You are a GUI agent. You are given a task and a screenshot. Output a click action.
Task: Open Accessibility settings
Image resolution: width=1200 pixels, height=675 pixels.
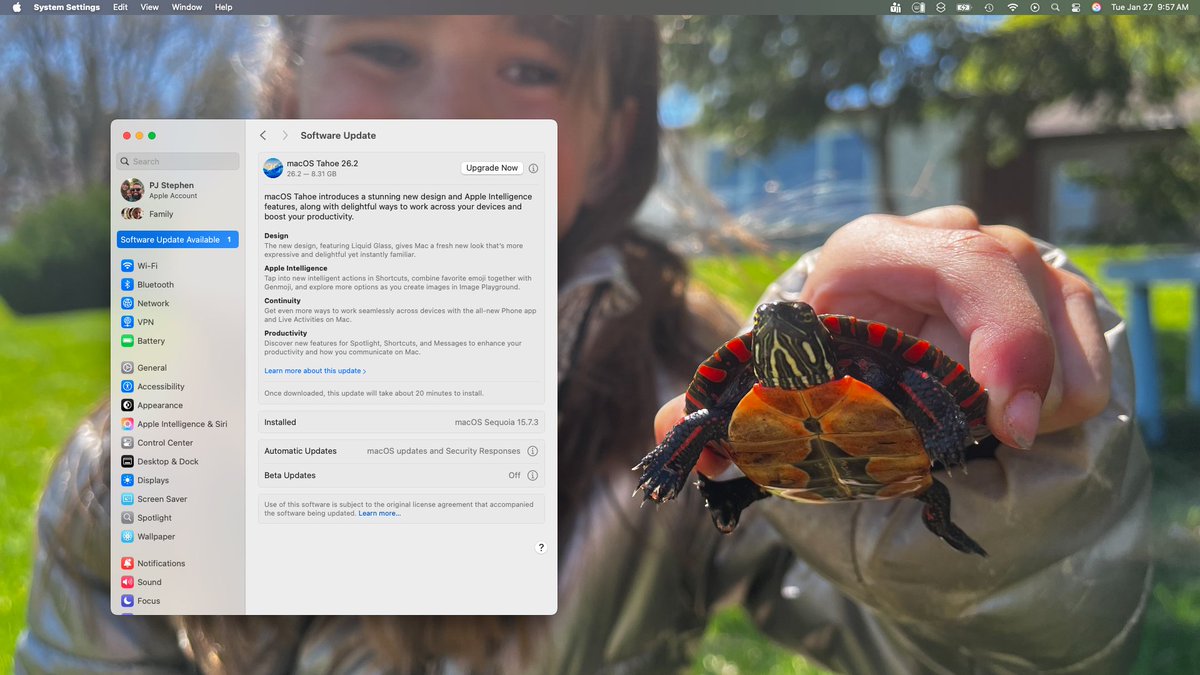(x=178, y=387)
